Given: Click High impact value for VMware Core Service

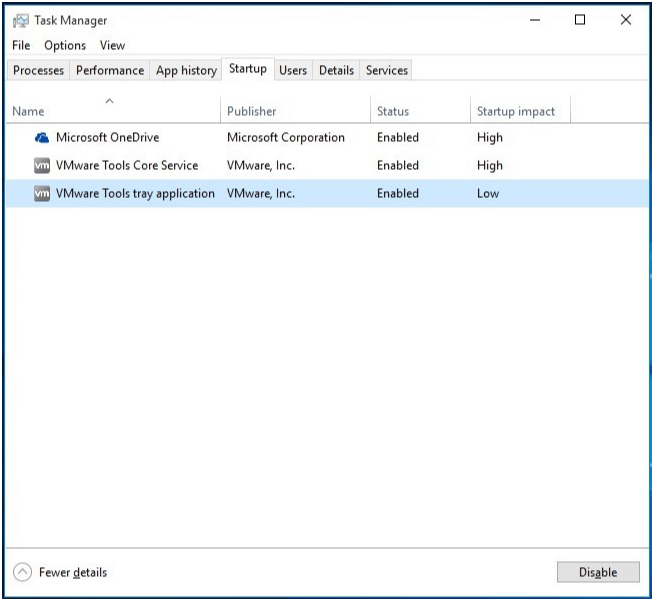Looking at the screenshot, I should coord(490,165).
